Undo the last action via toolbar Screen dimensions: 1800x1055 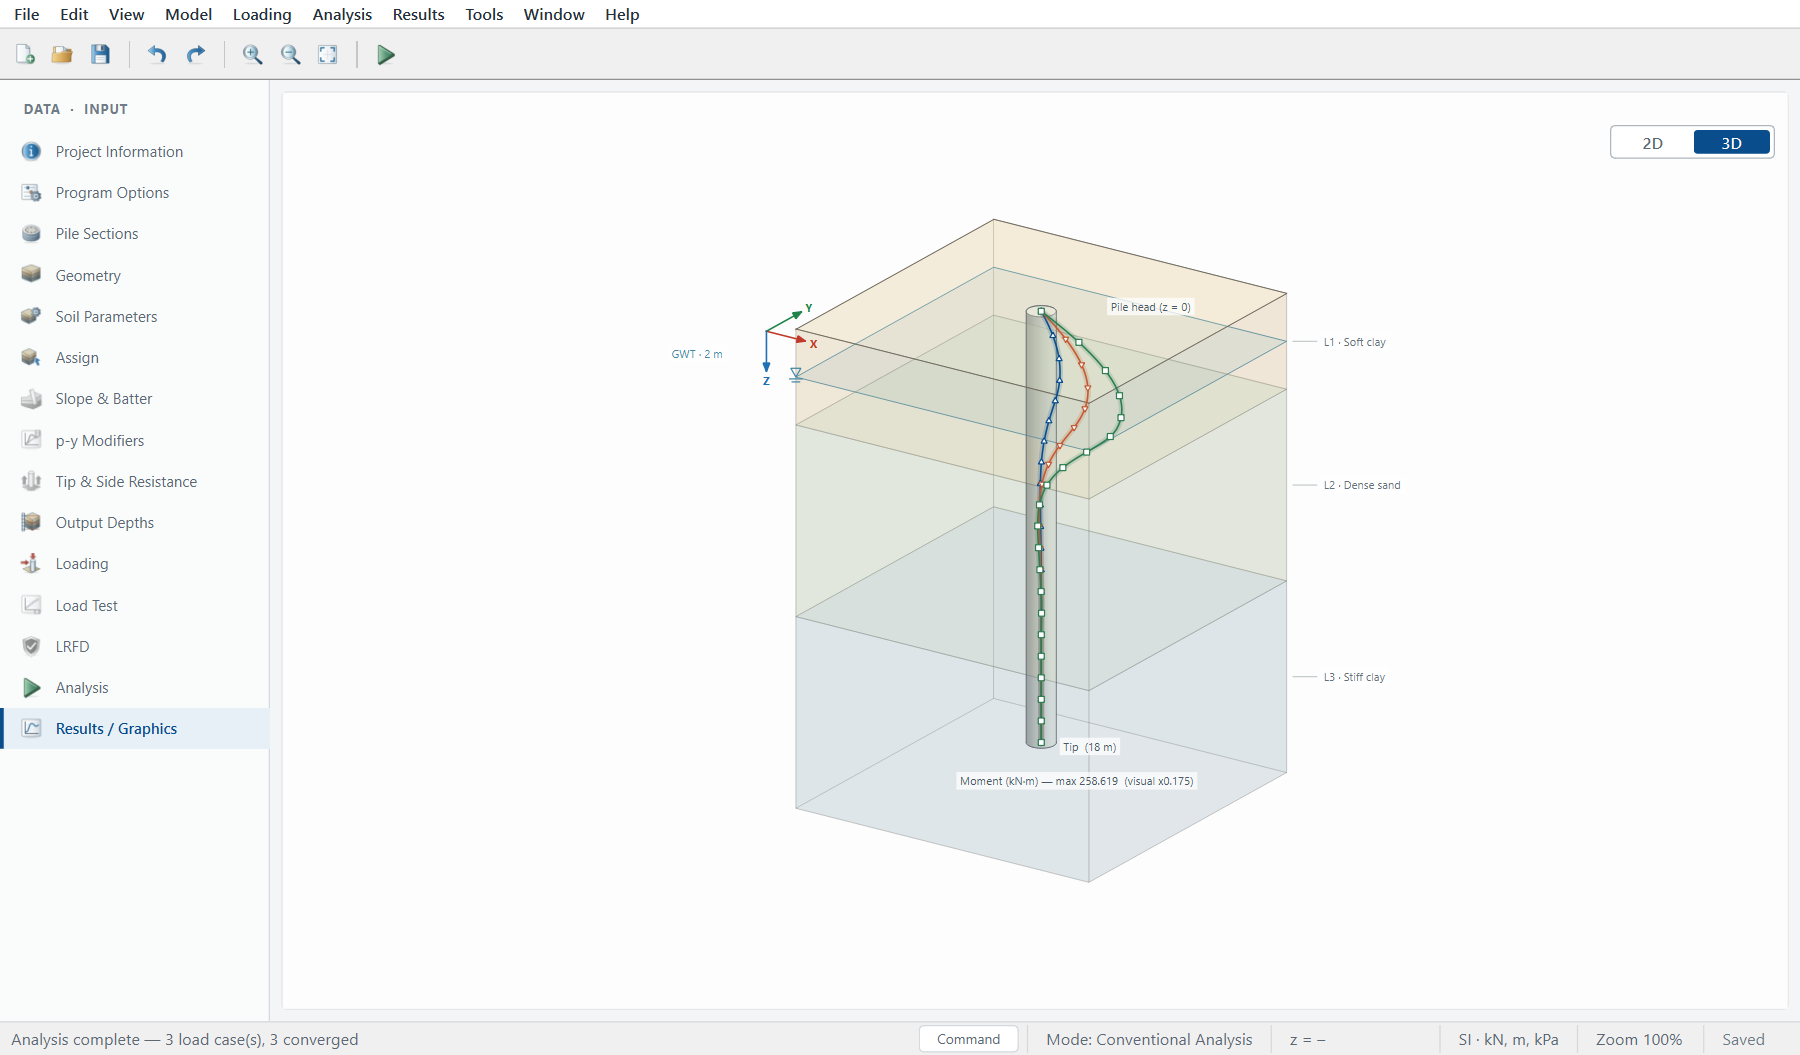[x=157, y=55]
